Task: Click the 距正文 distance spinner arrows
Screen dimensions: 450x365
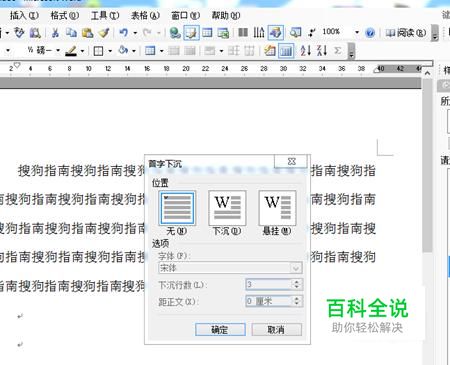Action: pos(297,301)
